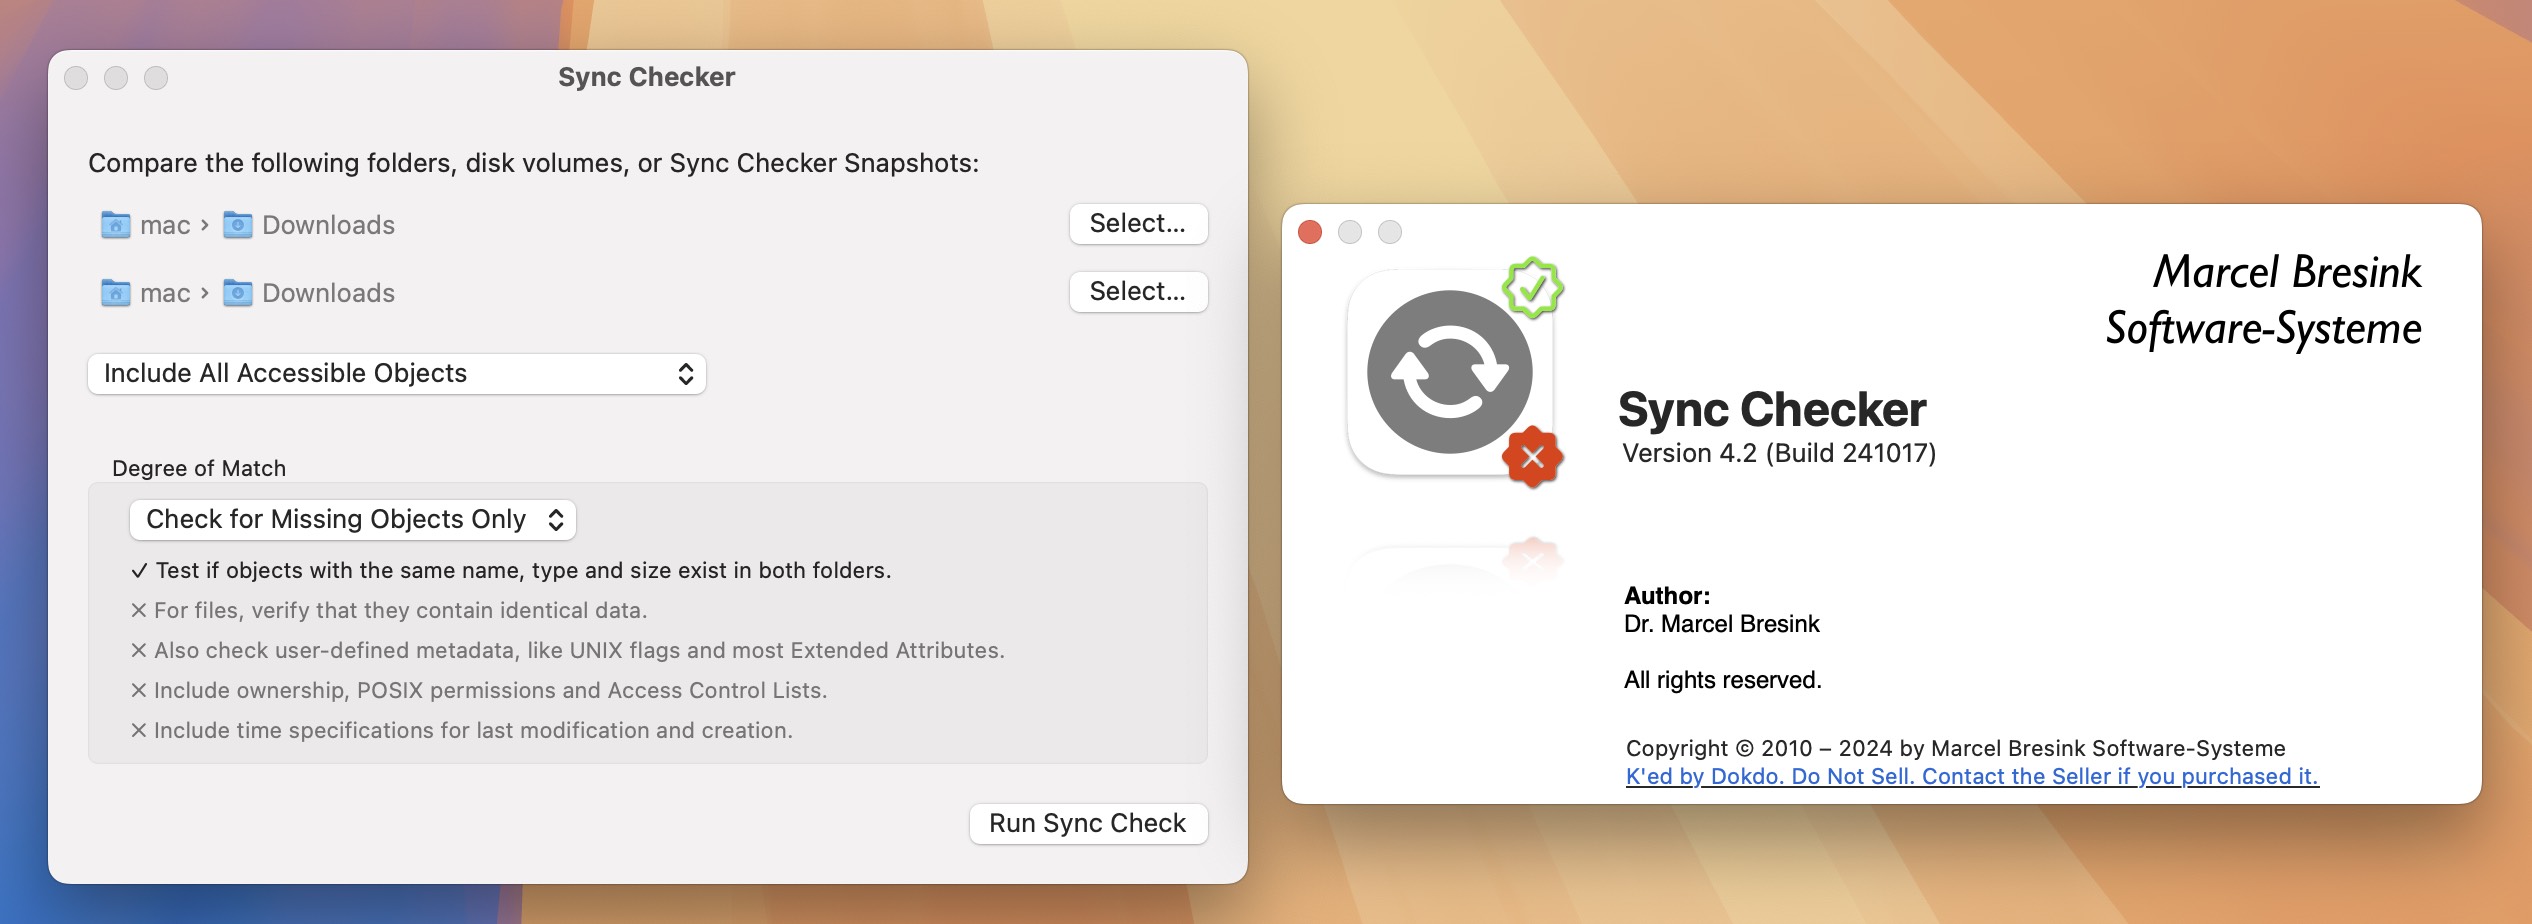Click 'Also check user-defined metadata' line
This screenshot has width=2532, height=924.
click(567, 651)
